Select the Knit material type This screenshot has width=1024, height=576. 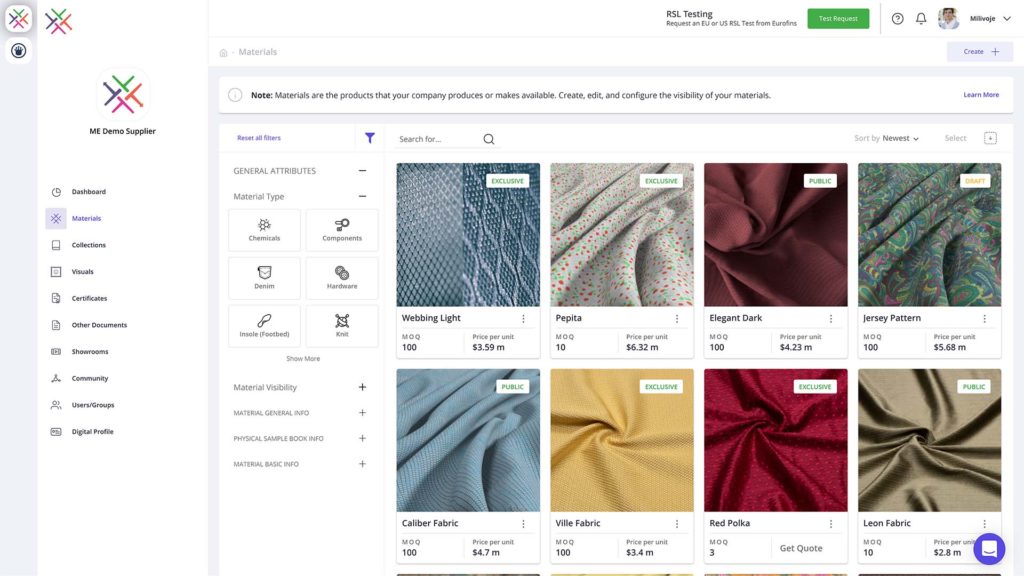point(342,324)
